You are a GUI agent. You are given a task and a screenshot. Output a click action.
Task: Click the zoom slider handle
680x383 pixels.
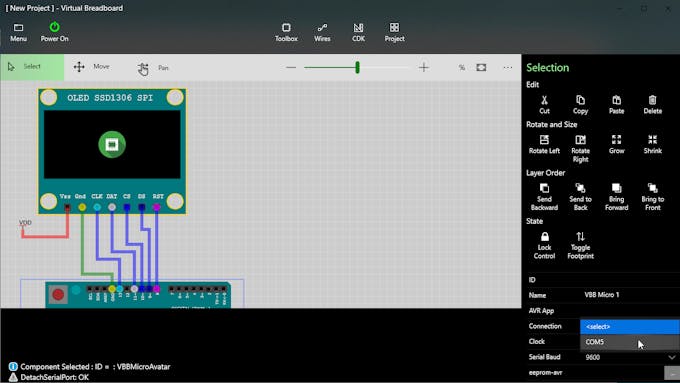click(357, 67)
